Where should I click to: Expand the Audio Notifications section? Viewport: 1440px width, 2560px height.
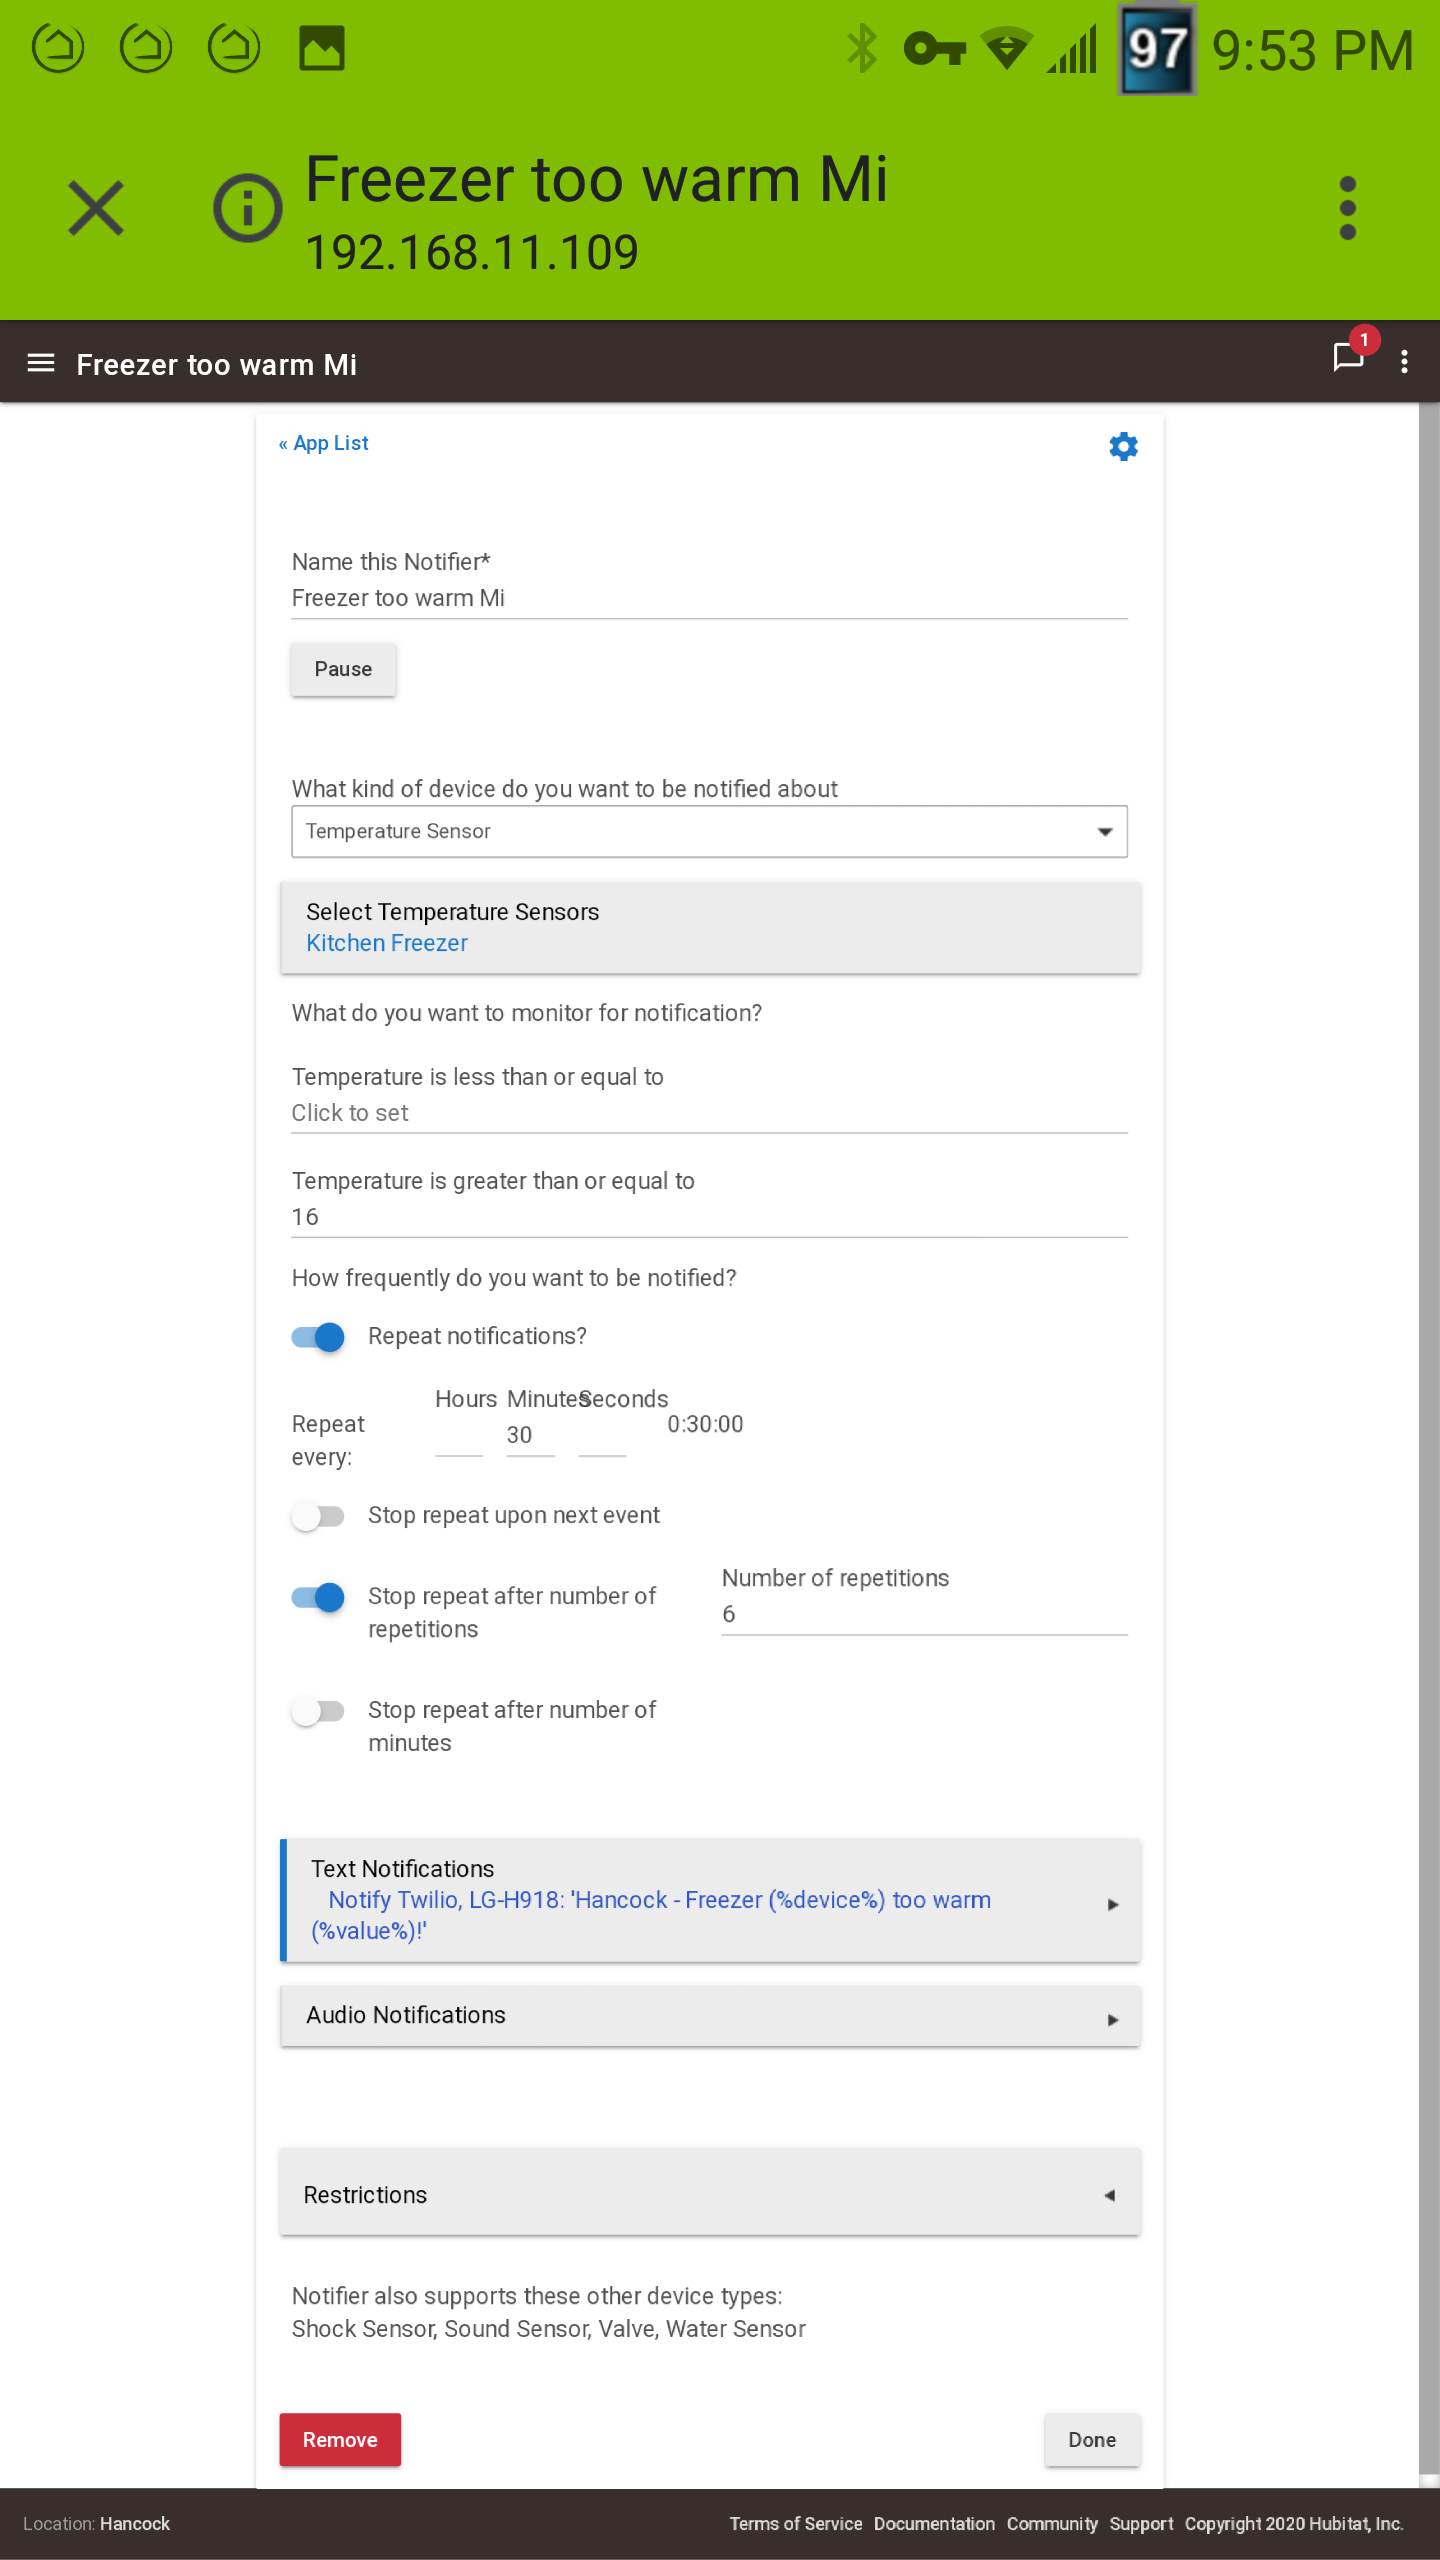click(x=710, y=2015)
